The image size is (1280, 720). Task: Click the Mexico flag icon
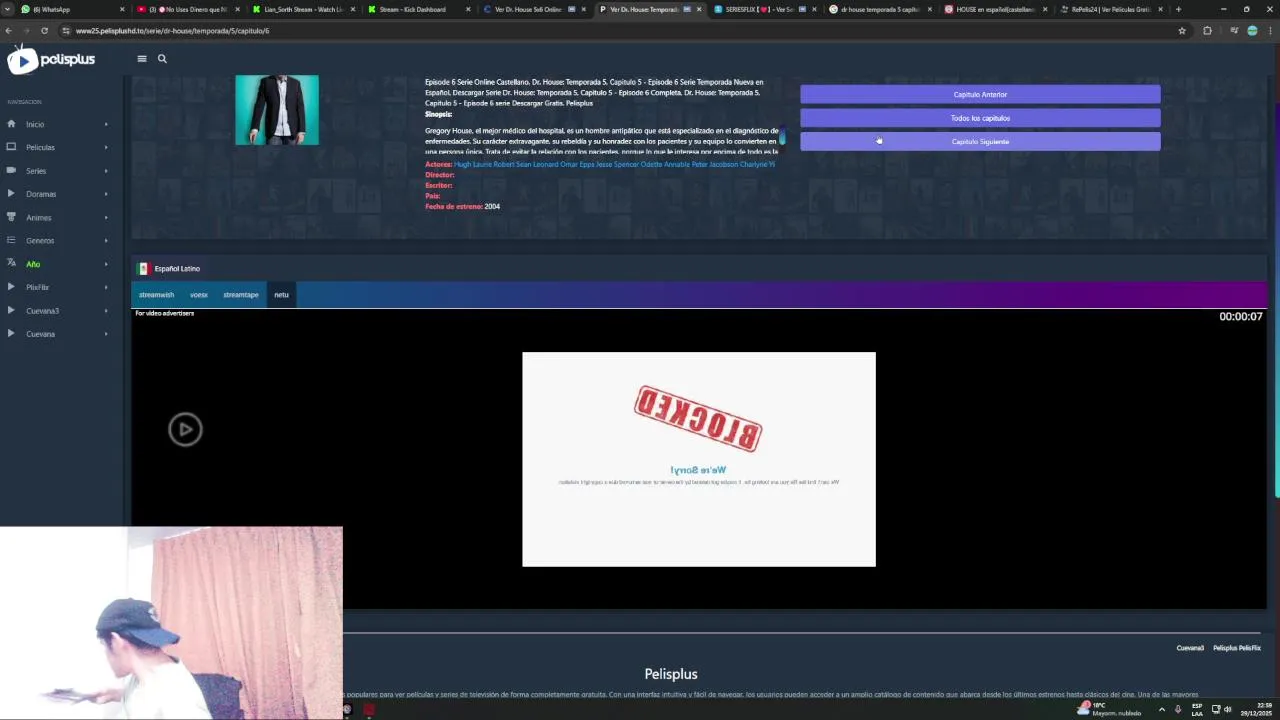tap(144, 269)
